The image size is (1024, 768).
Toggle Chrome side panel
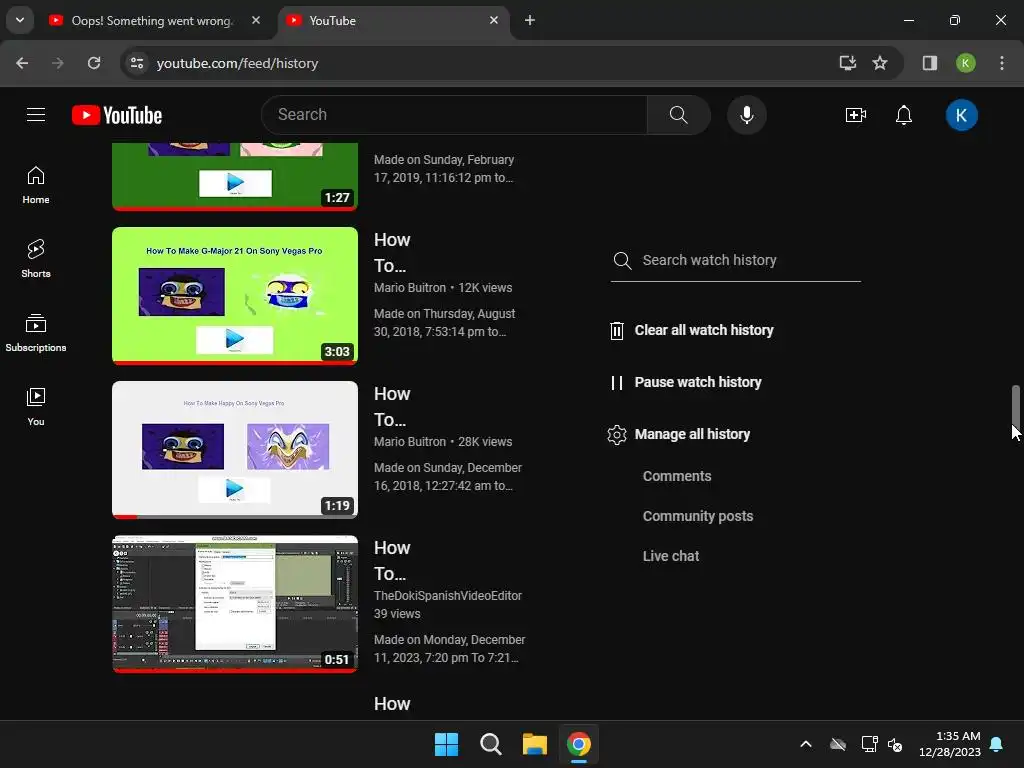point(929,63)
